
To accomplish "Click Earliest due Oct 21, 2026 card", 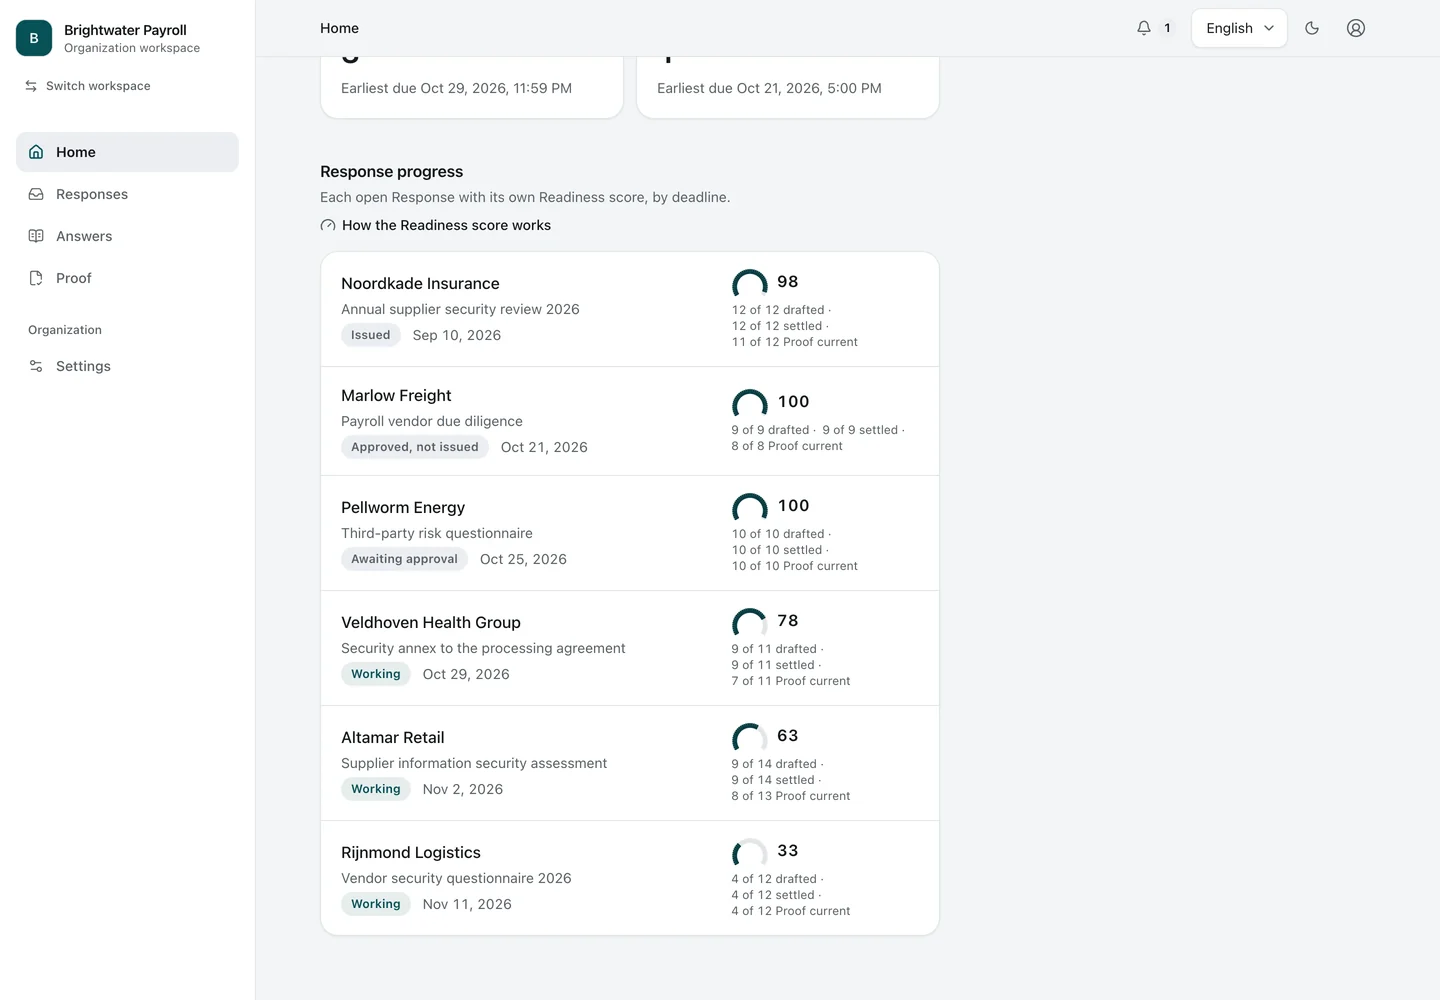I will coord(788,88).
